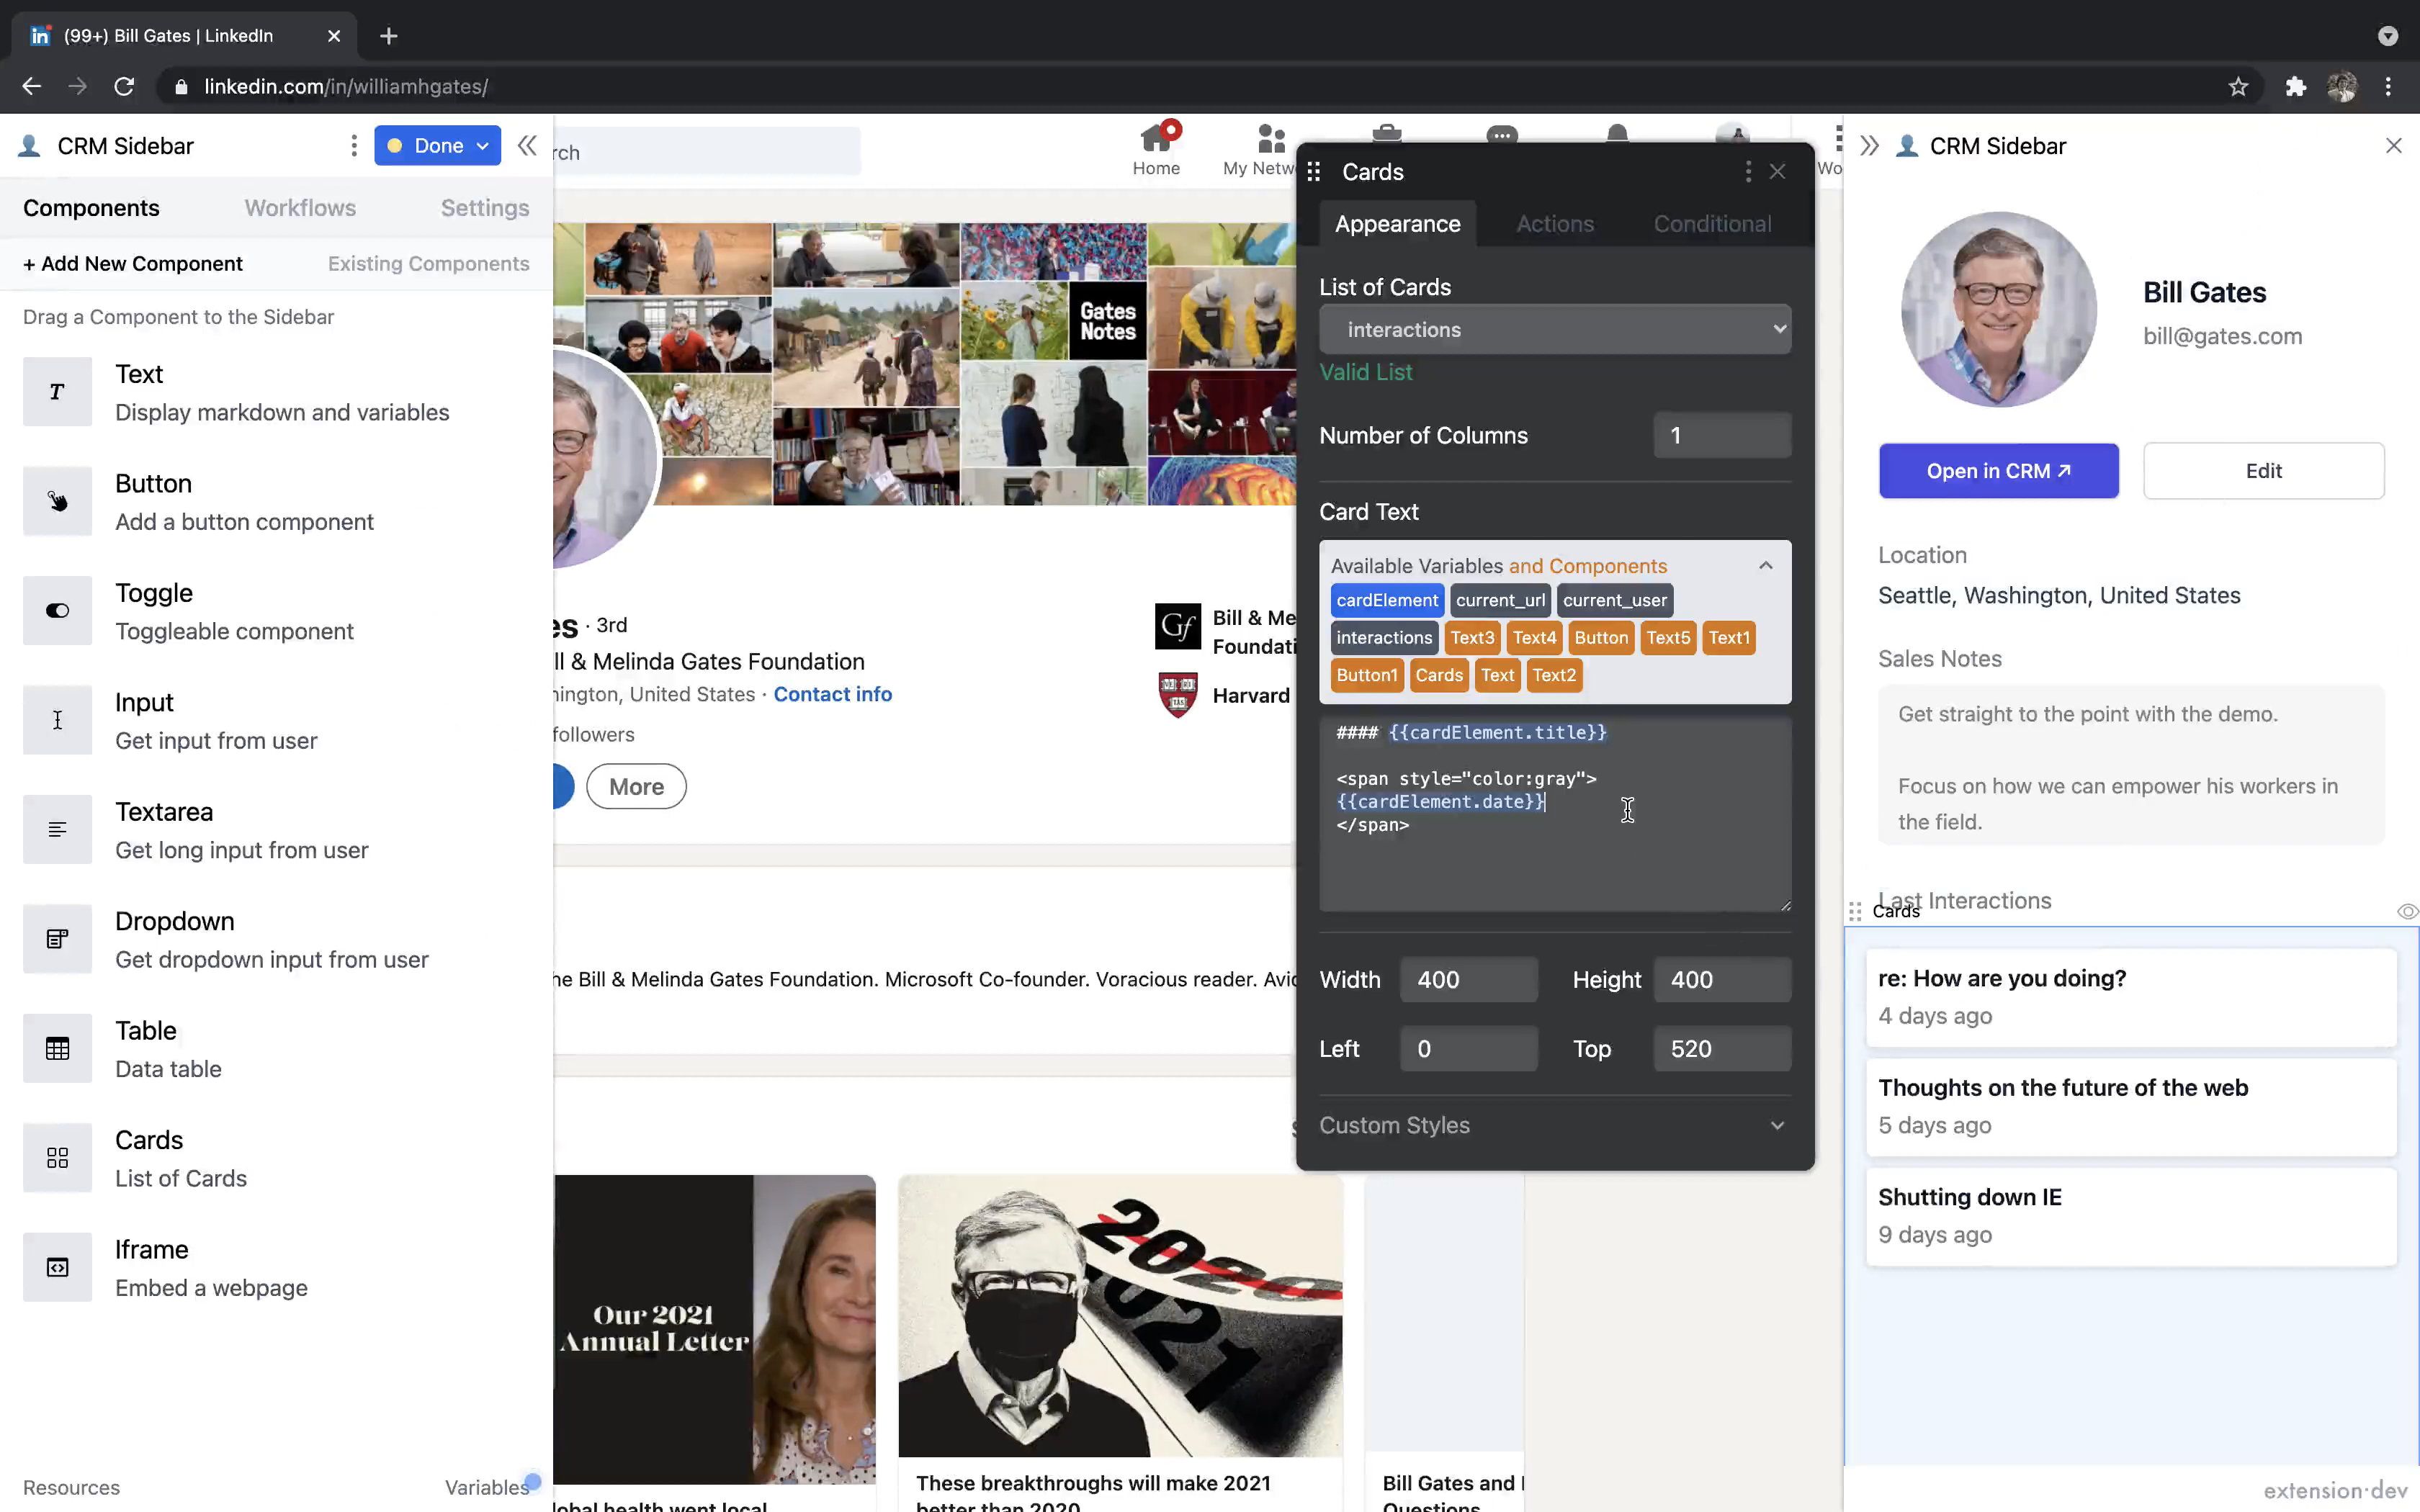Click the More button on LinkedIn profile
This screenshot has width=2420, height=1512.
coord(636,787)
